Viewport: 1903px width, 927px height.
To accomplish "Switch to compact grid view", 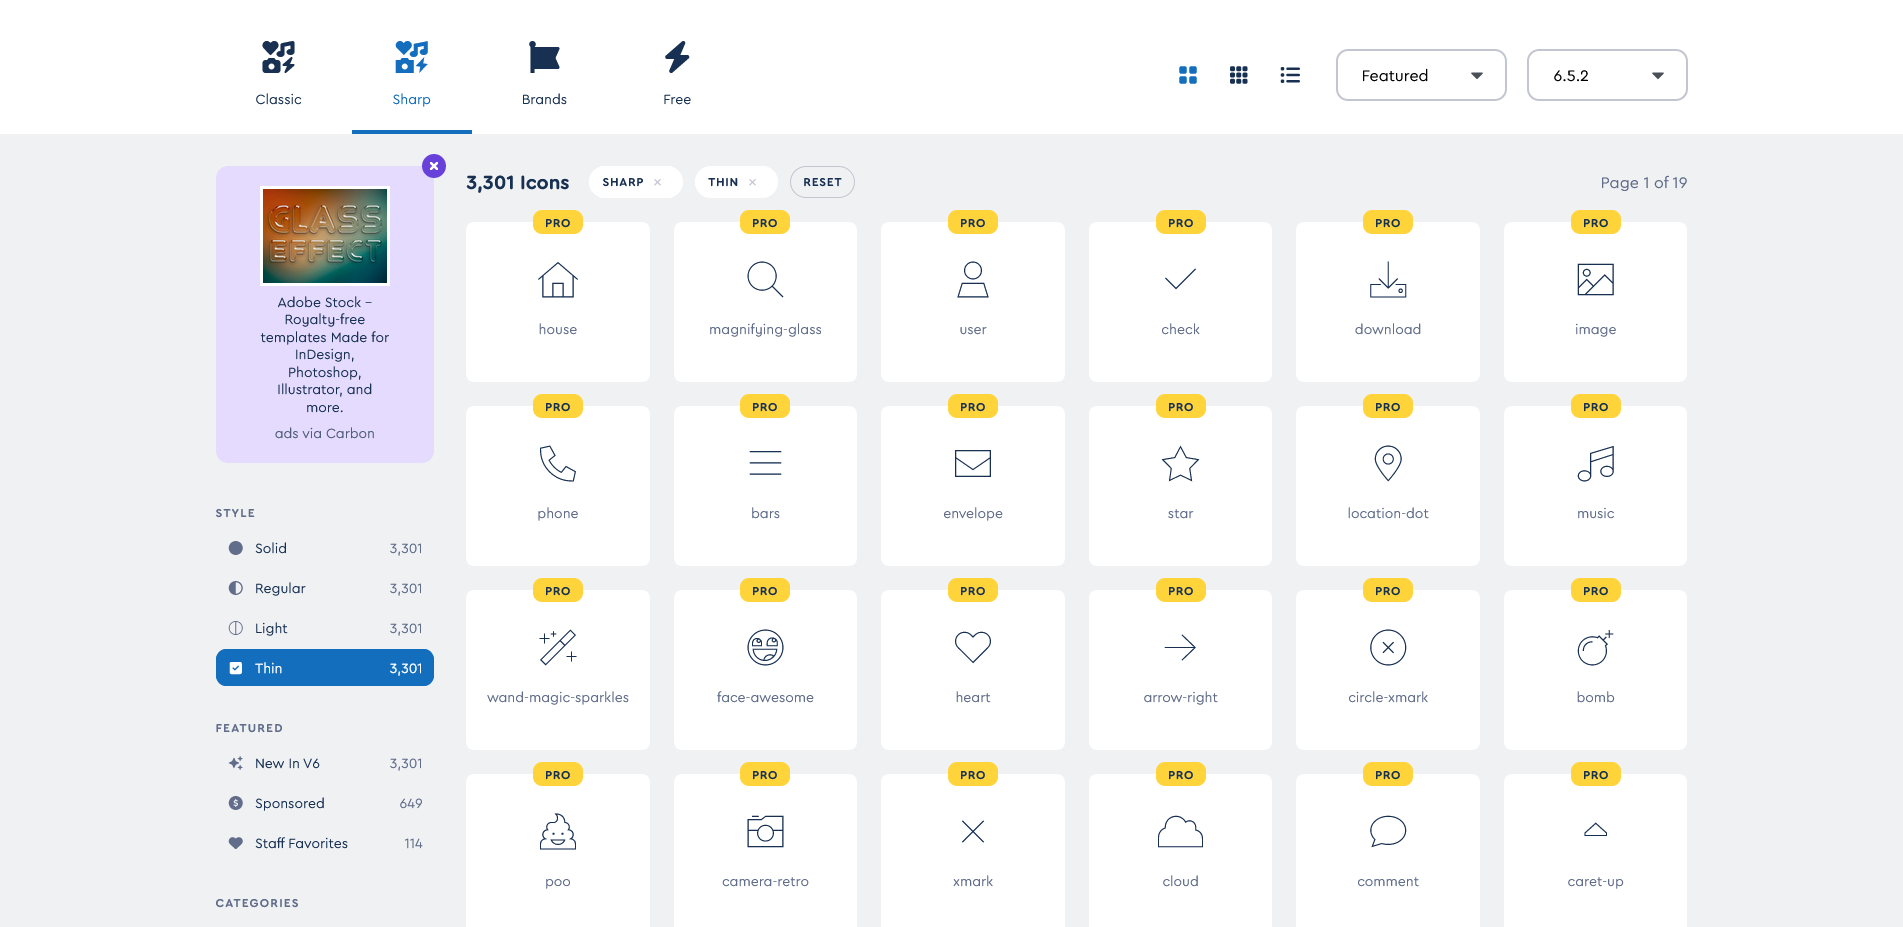I will (x=1238, y=75).
